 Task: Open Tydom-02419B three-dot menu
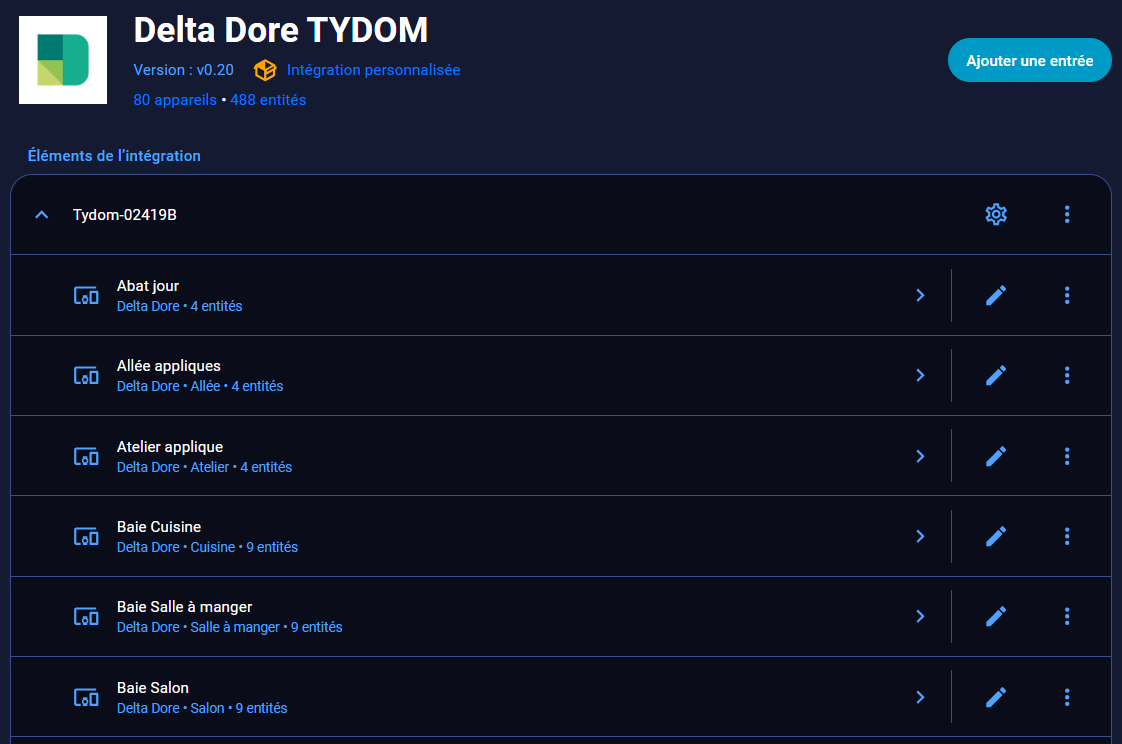click(x=1066, y=215)
